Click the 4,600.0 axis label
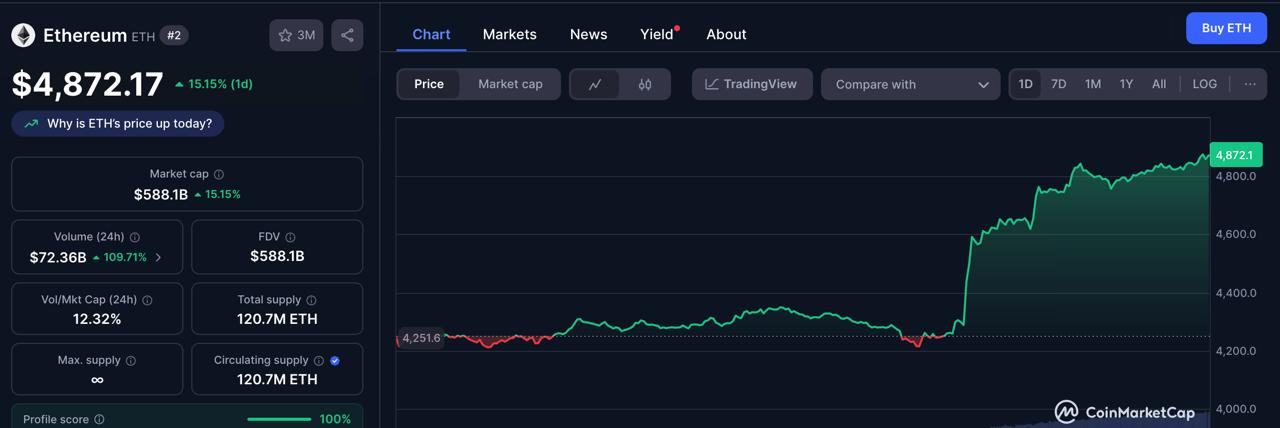Image resolution: width=1280 pixels, height=428 pixels. [1235, 234]
